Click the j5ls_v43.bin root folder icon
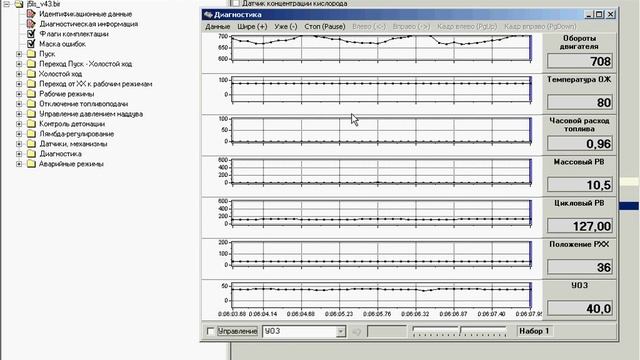 [x=19, y=4]
